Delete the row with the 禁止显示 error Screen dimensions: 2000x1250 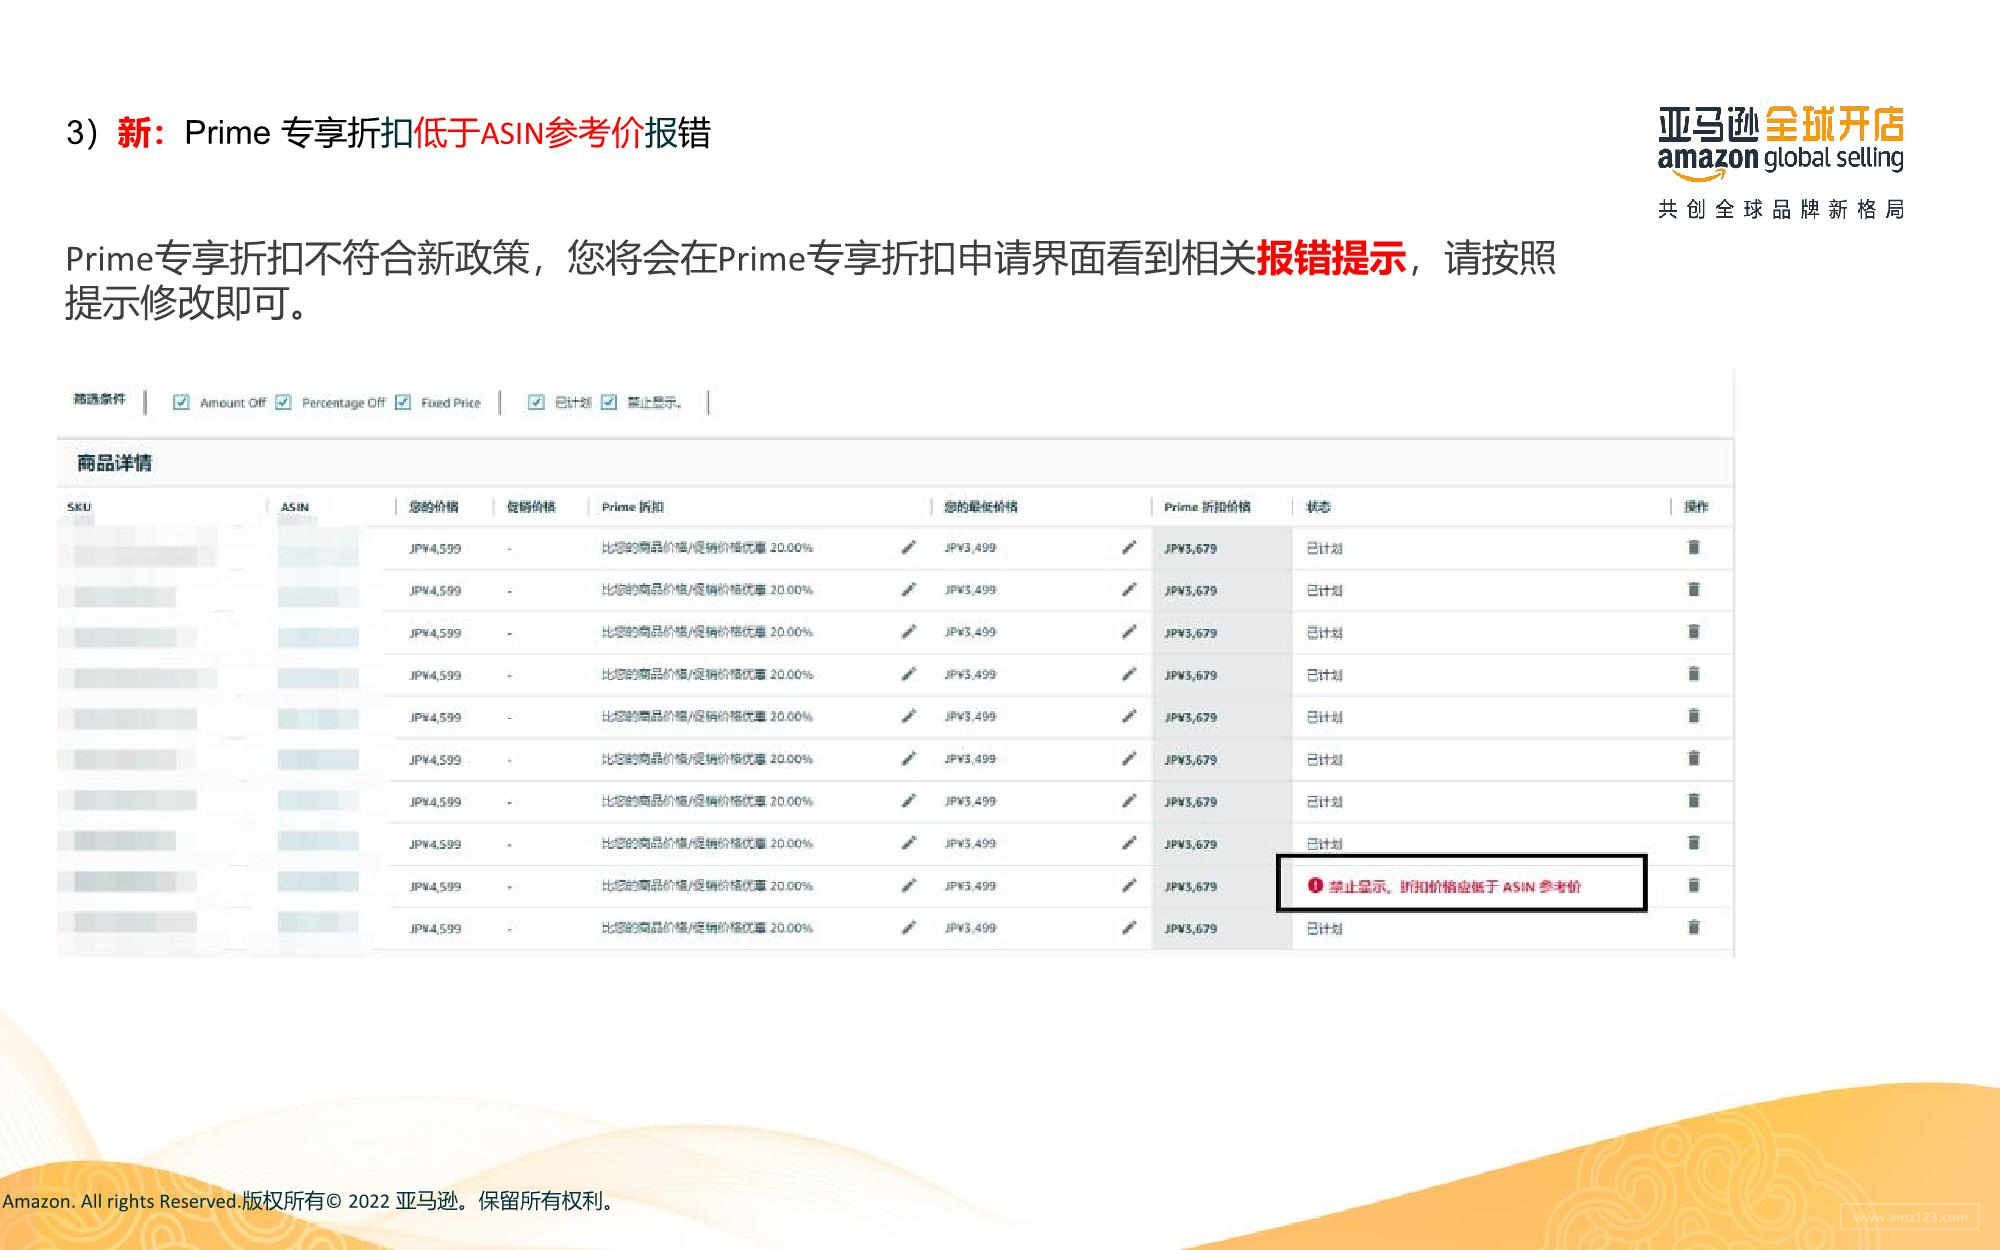pos(1694,885)
